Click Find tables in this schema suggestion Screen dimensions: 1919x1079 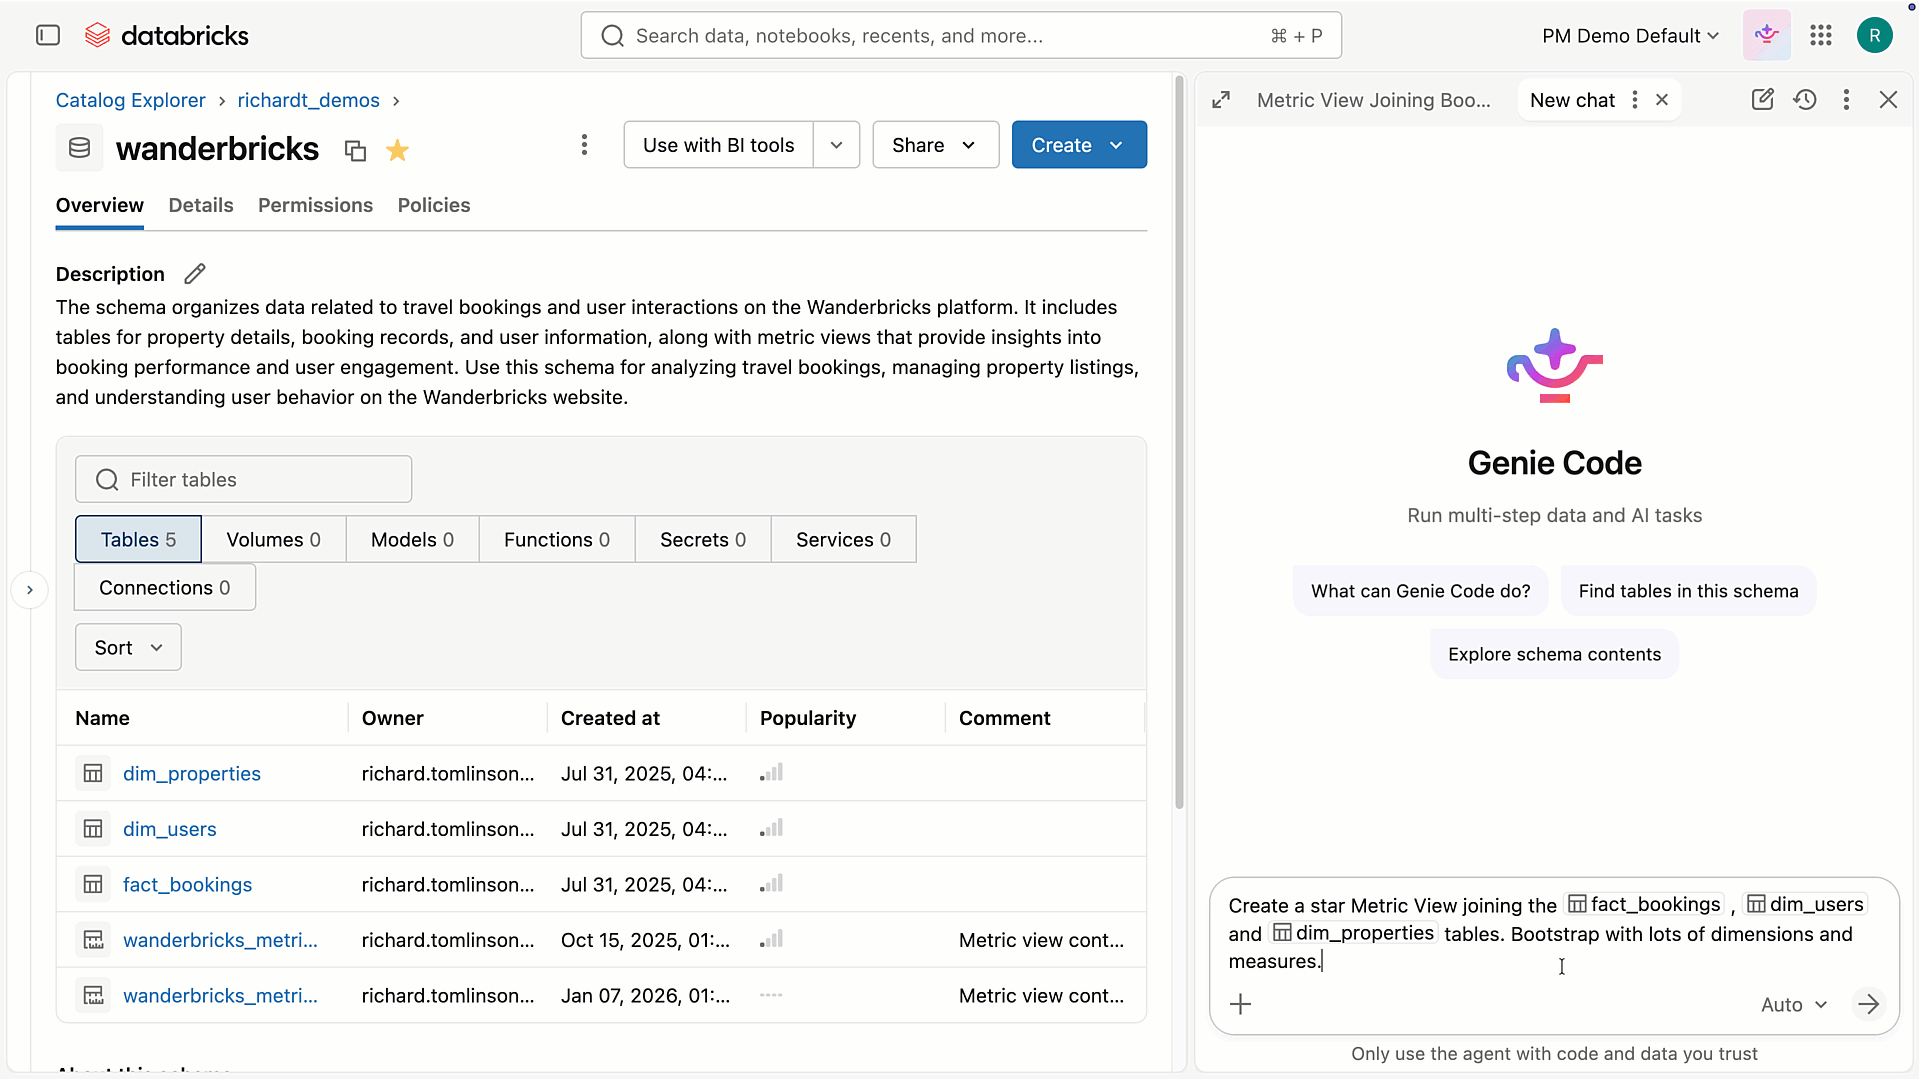pyautogui.click(x=1688, y=591)
